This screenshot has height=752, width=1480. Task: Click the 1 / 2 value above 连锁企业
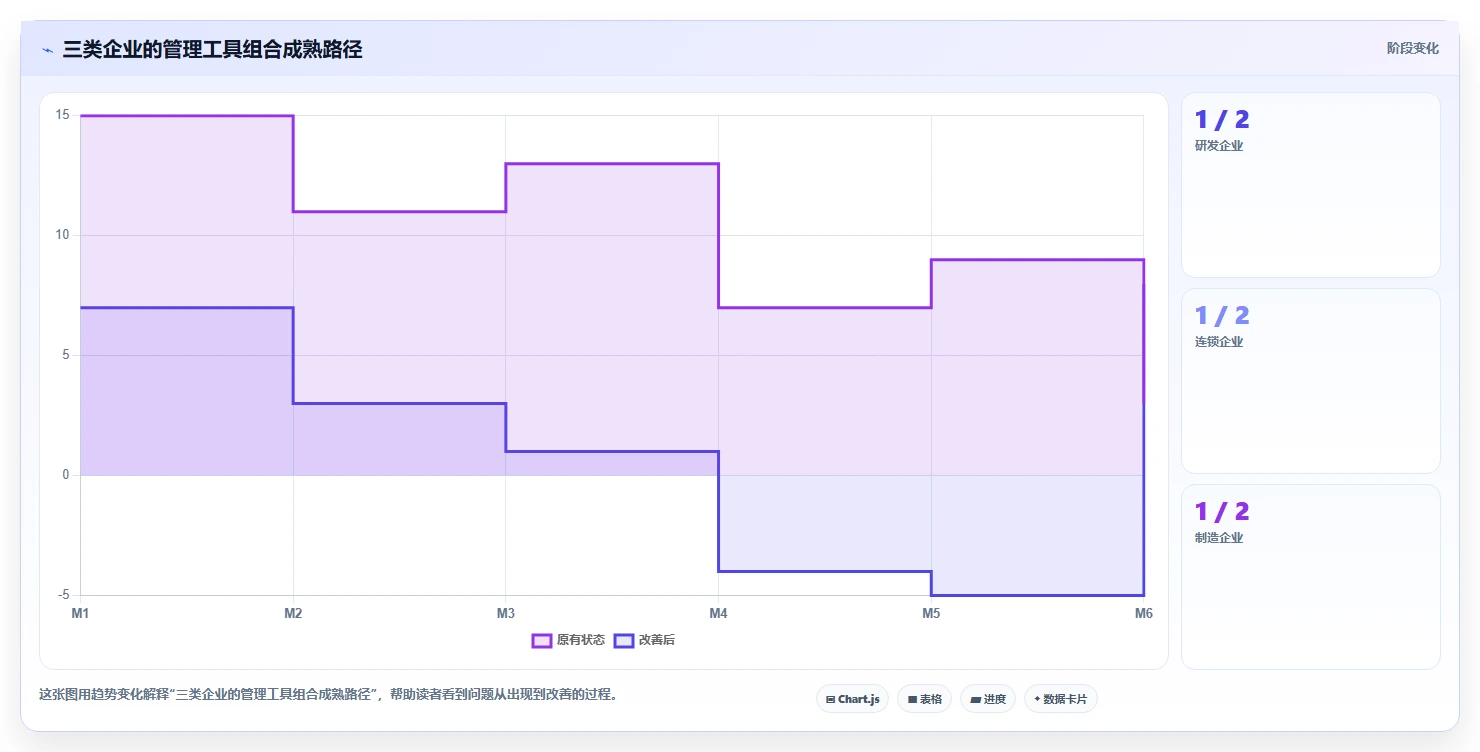pyautogui.click(x=1222, y=316)
